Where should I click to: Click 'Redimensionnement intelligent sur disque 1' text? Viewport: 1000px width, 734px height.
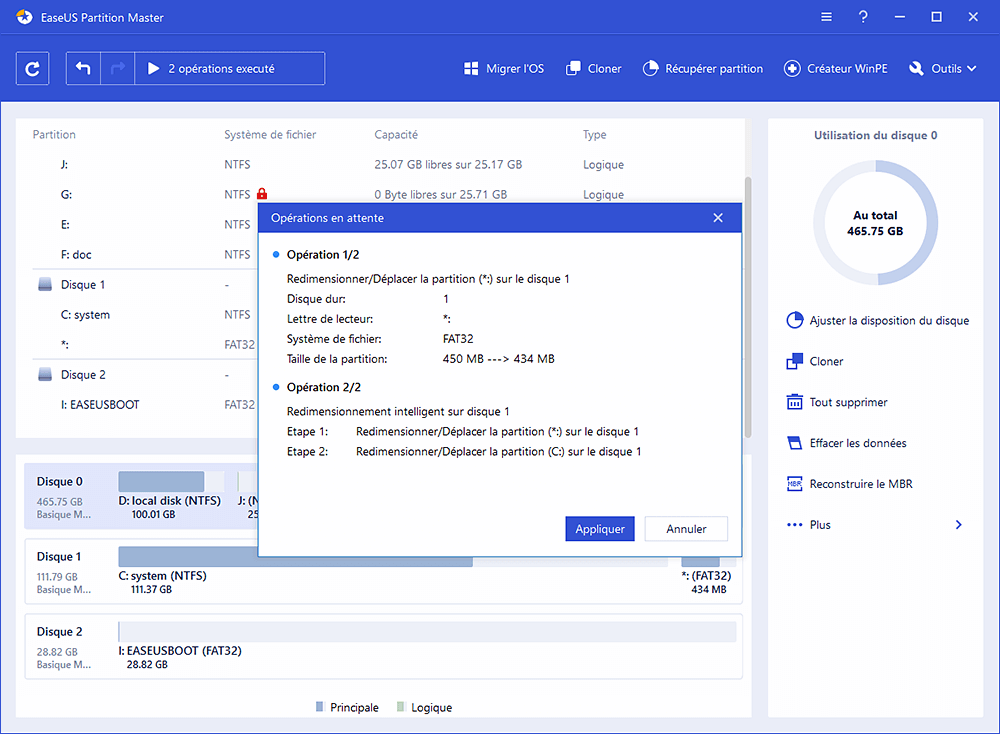(x=398, y=411)
